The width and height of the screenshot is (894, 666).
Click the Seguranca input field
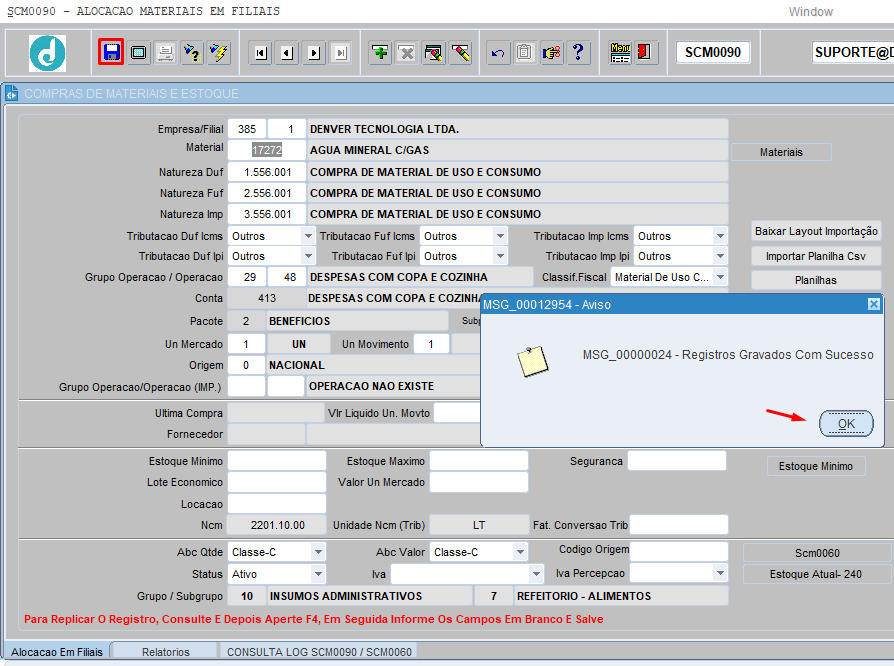click(x=677, y=461)
